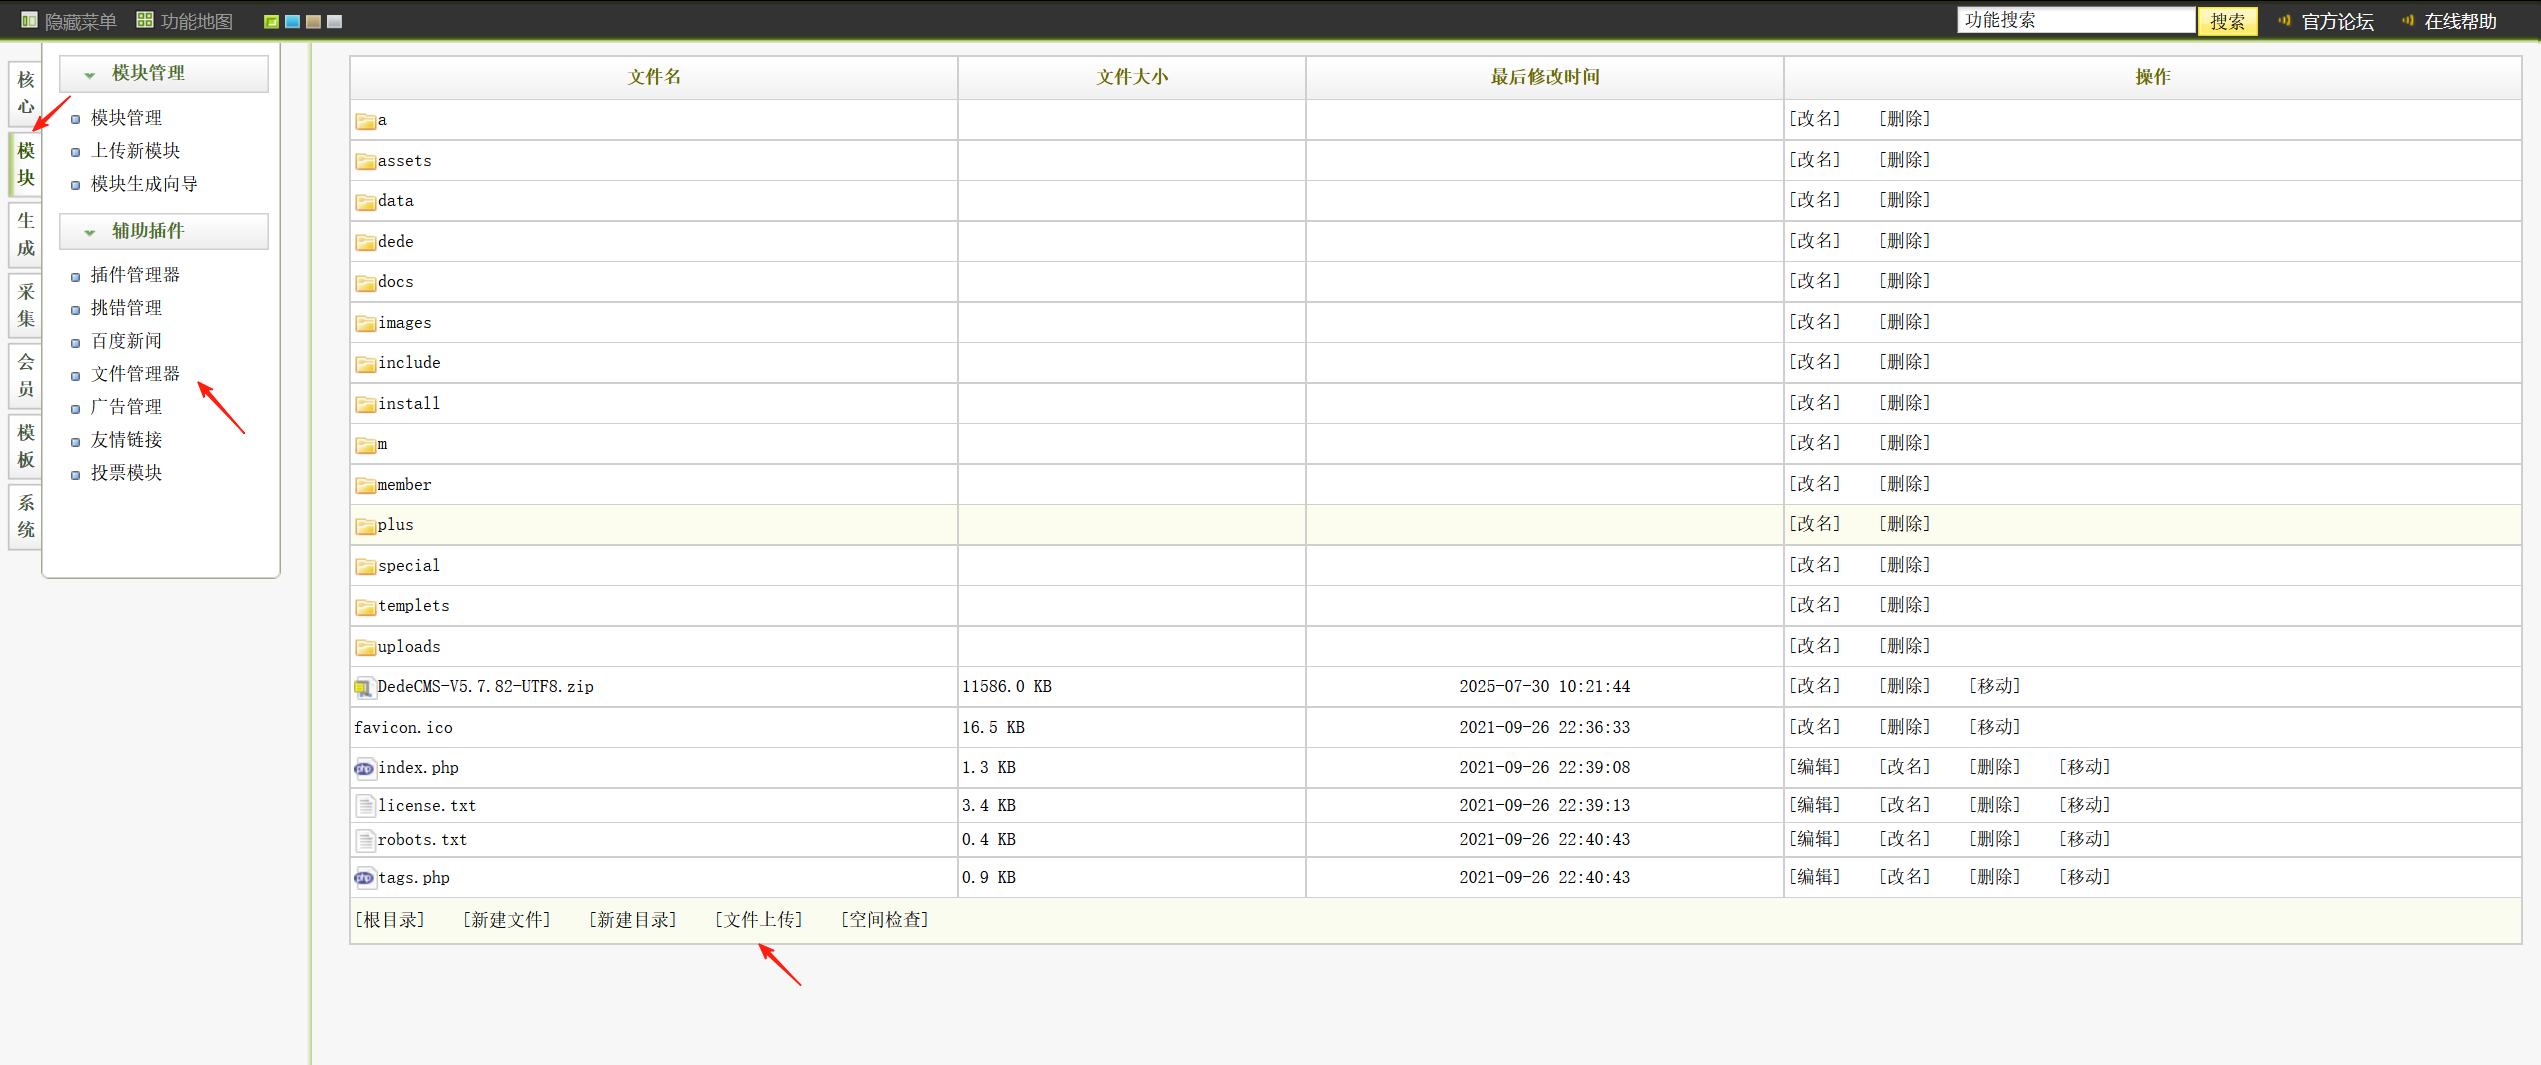Open the dede folder icon
The image size is (2541, 1065).
click(x=365, y=242)
